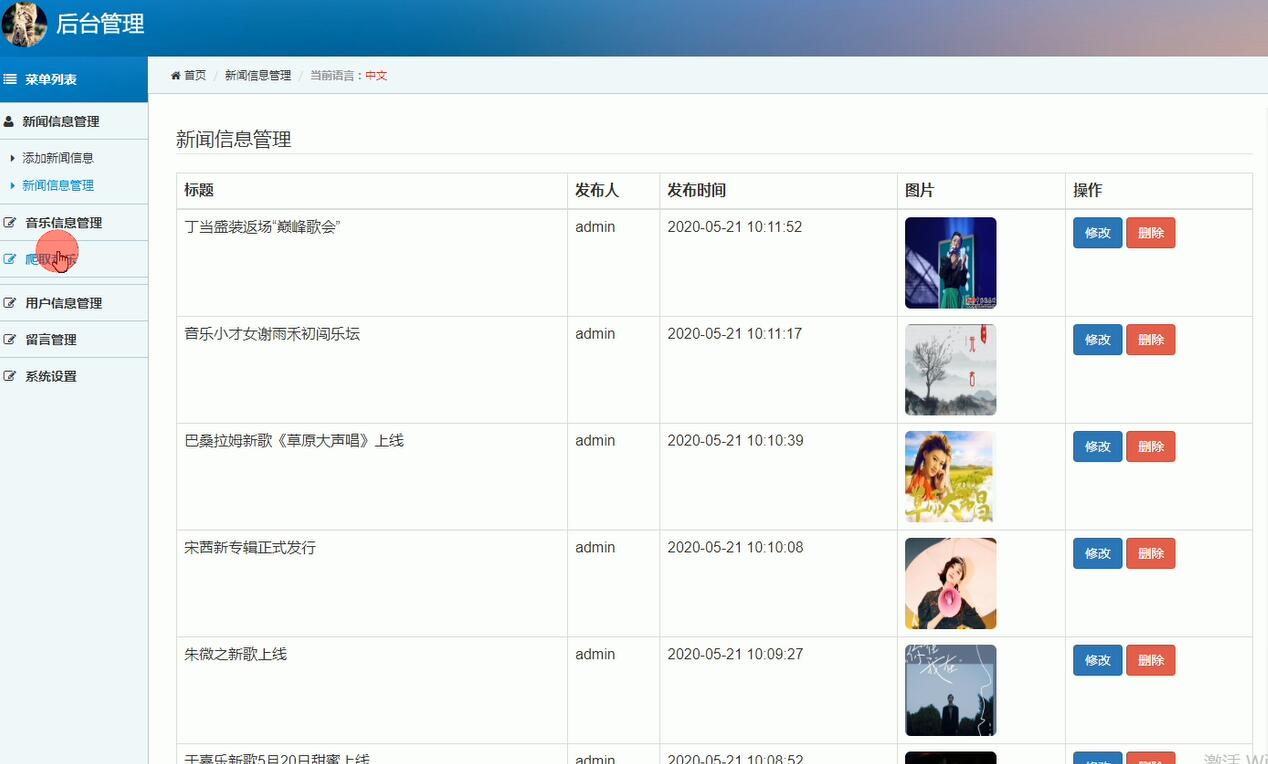Click the pencil icon next to 音乐信息管理

(10, 223)
